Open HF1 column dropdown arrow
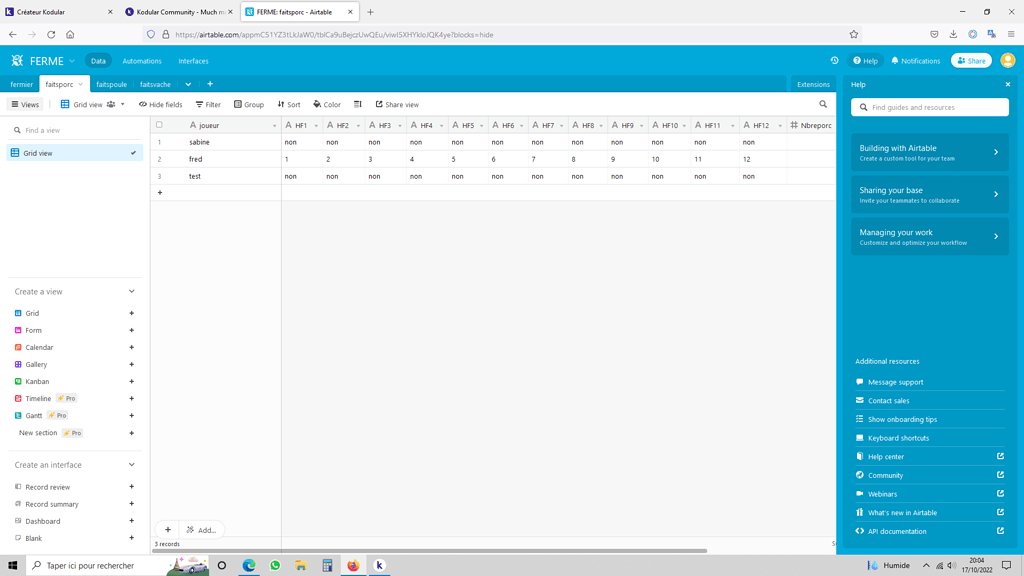1024x576 pixels. 316,125
